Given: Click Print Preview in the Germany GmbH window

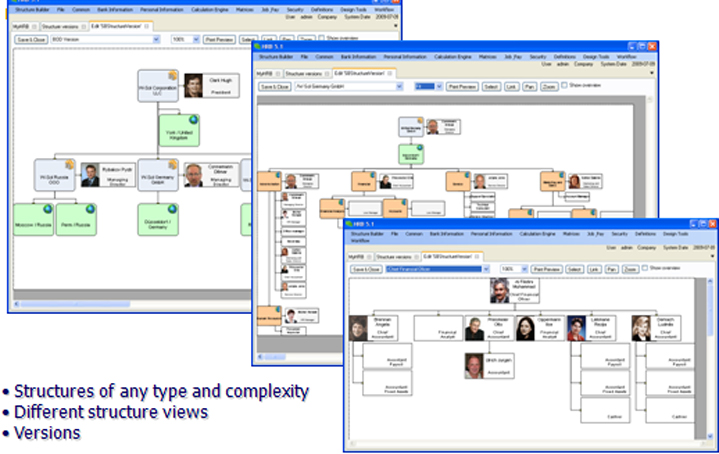Looking at the screenshot, I should pos(462,87).
